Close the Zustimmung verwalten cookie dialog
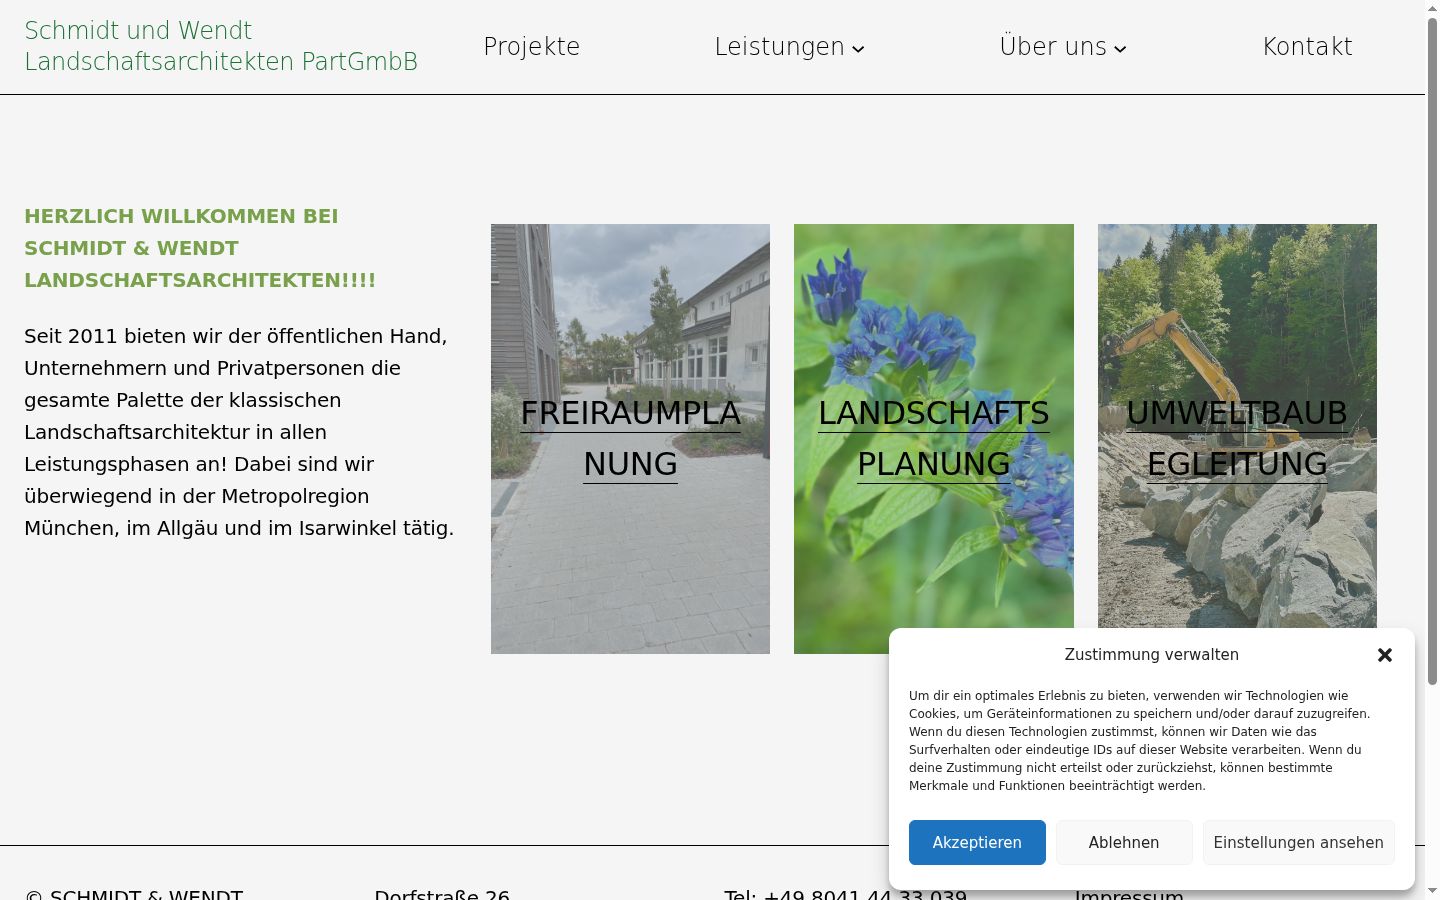Screen dimensions: 1440x900 1384,655
